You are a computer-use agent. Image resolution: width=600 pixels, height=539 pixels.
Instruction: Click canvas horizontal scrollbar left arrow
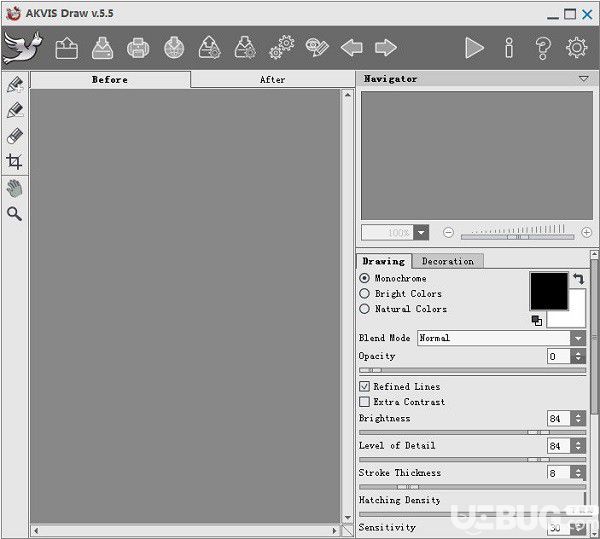pos(36,531)
